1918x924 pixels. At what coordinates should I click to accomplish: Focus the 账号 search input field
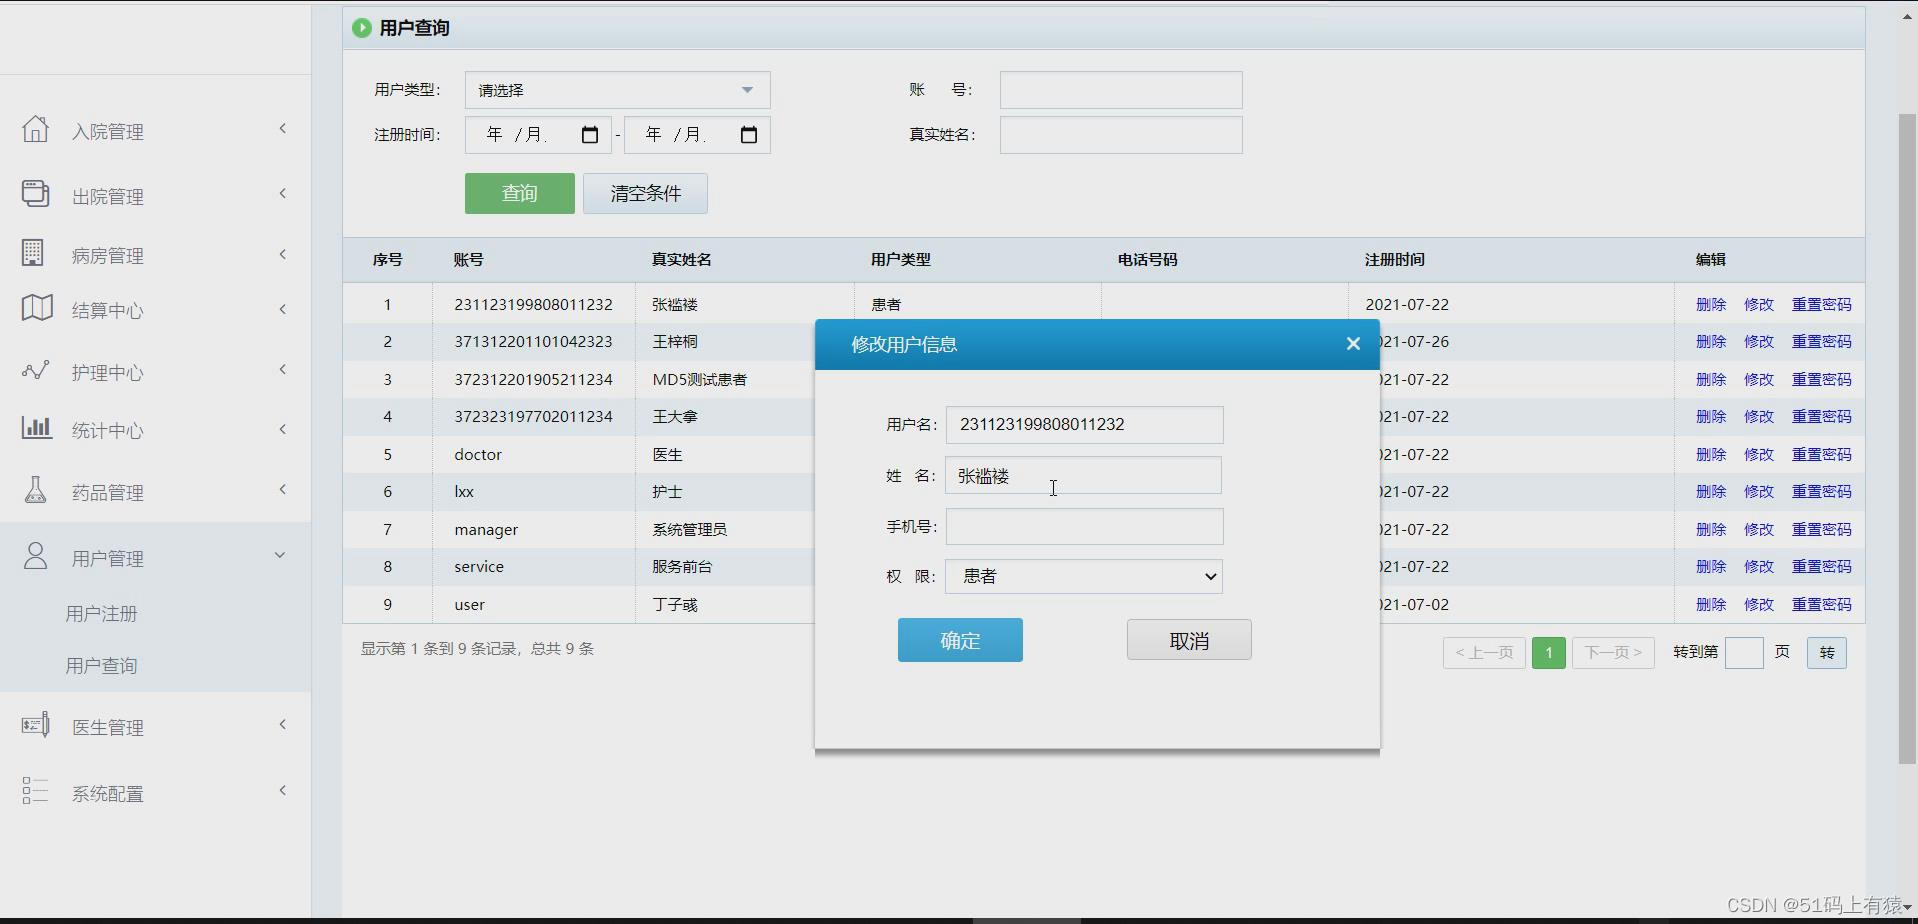coord(1121,90)
